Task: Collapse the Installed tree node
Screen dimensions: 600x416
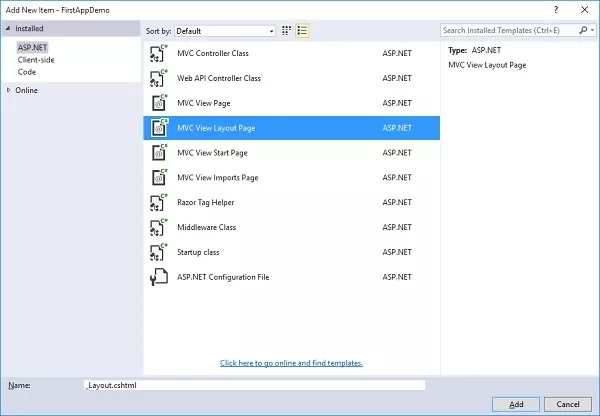Action: 8,28
